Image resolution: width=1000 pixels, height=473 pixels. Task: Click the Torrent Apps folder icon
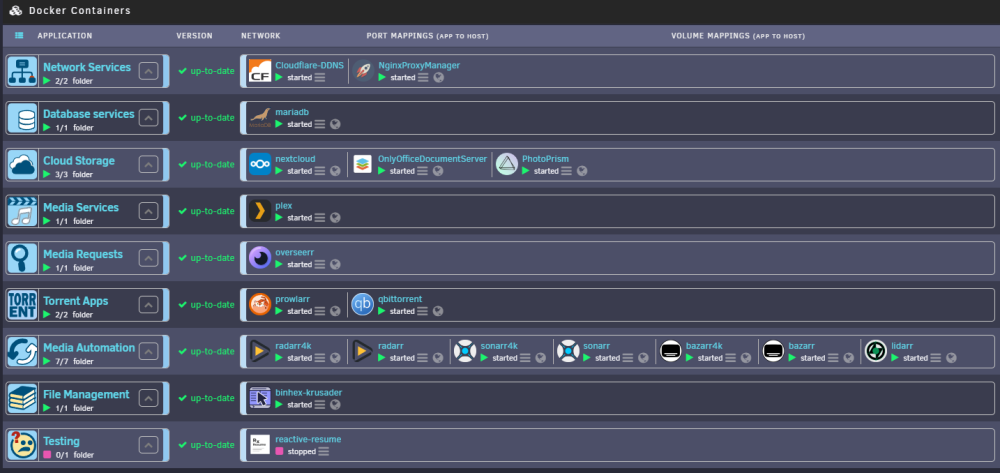click(x=22, y=305)
